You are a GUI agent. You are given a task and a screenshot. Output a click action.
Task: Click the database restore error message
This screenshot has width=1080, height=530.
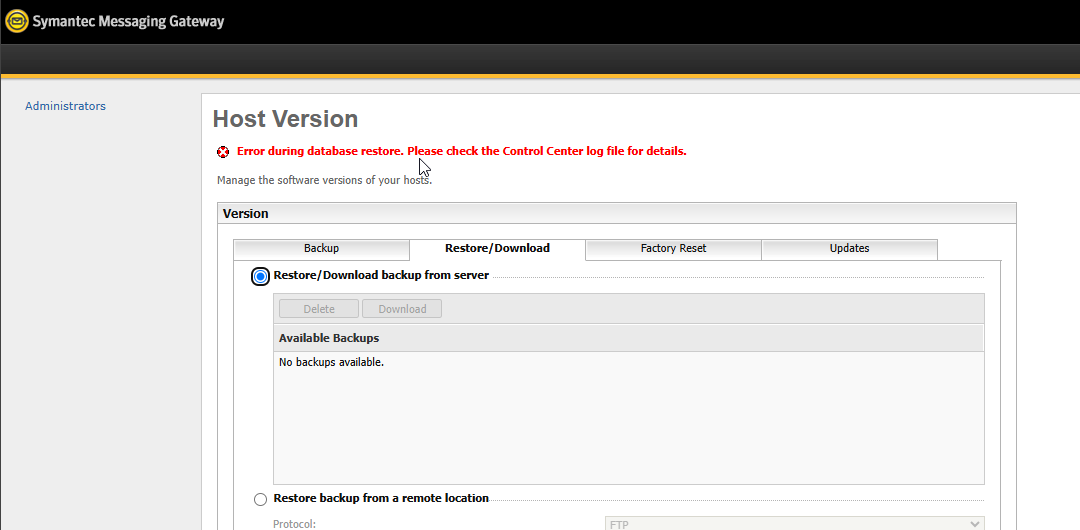[461, 151]
